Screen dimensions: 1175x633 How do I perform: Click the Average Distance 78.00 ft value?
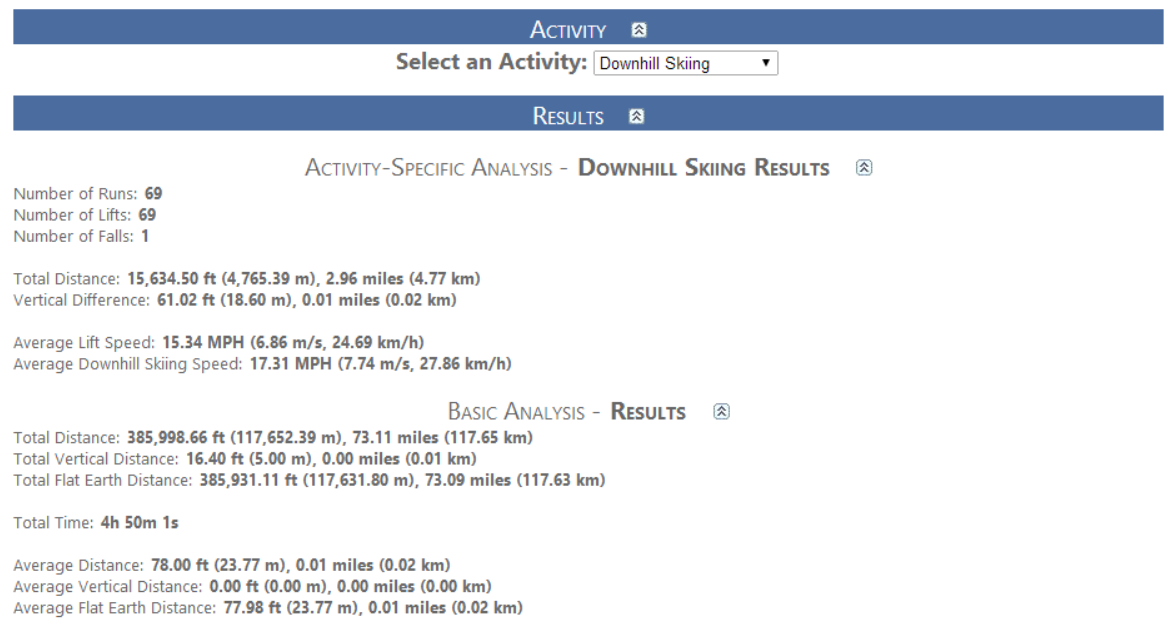[x=300, y=566]
